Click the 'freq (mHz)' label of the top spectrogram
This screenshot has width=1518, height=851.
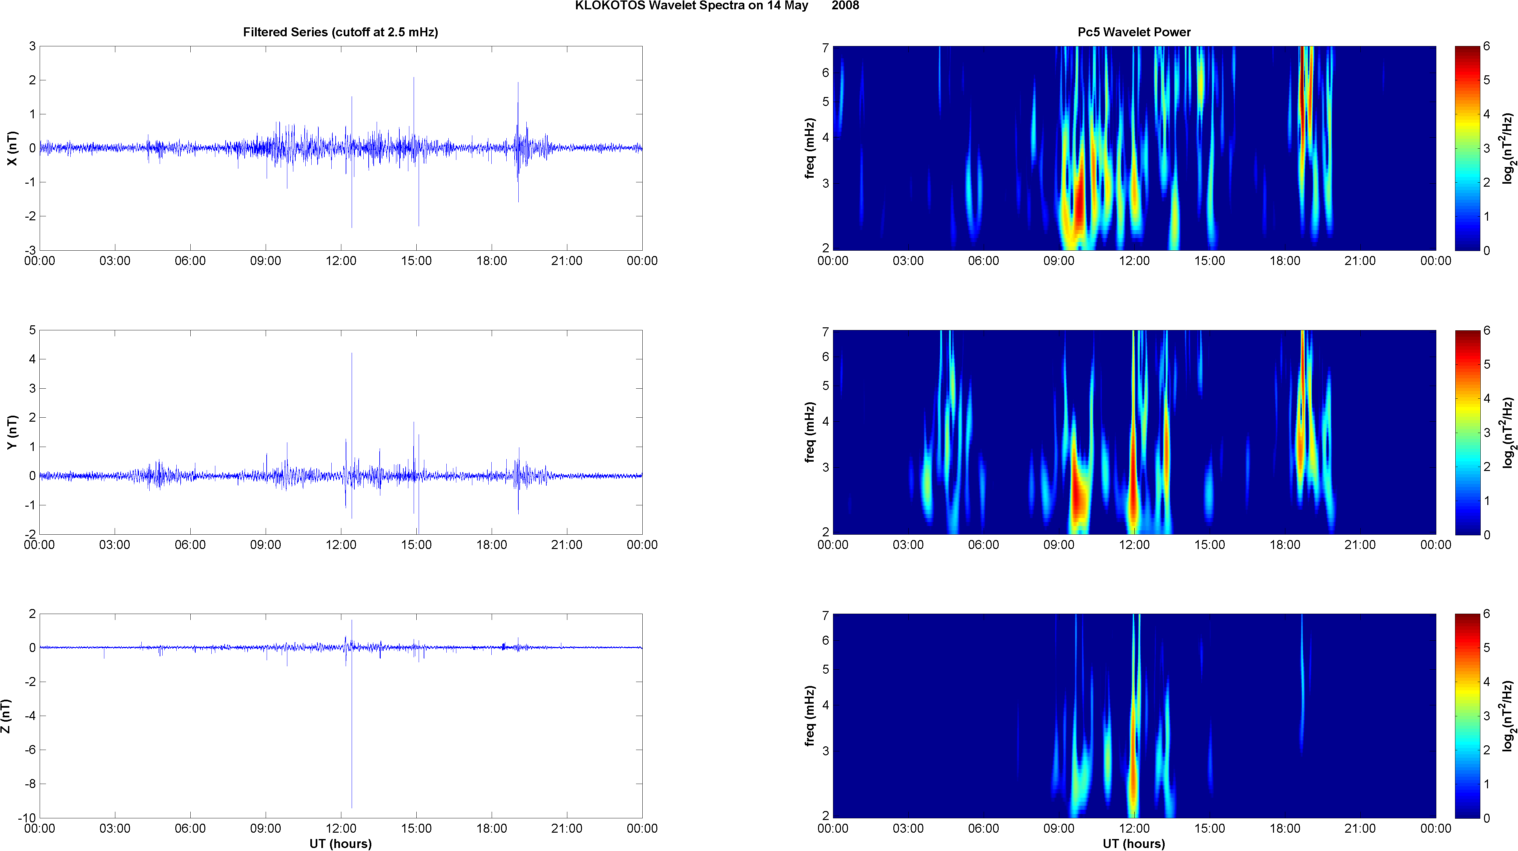click(810, 148)
